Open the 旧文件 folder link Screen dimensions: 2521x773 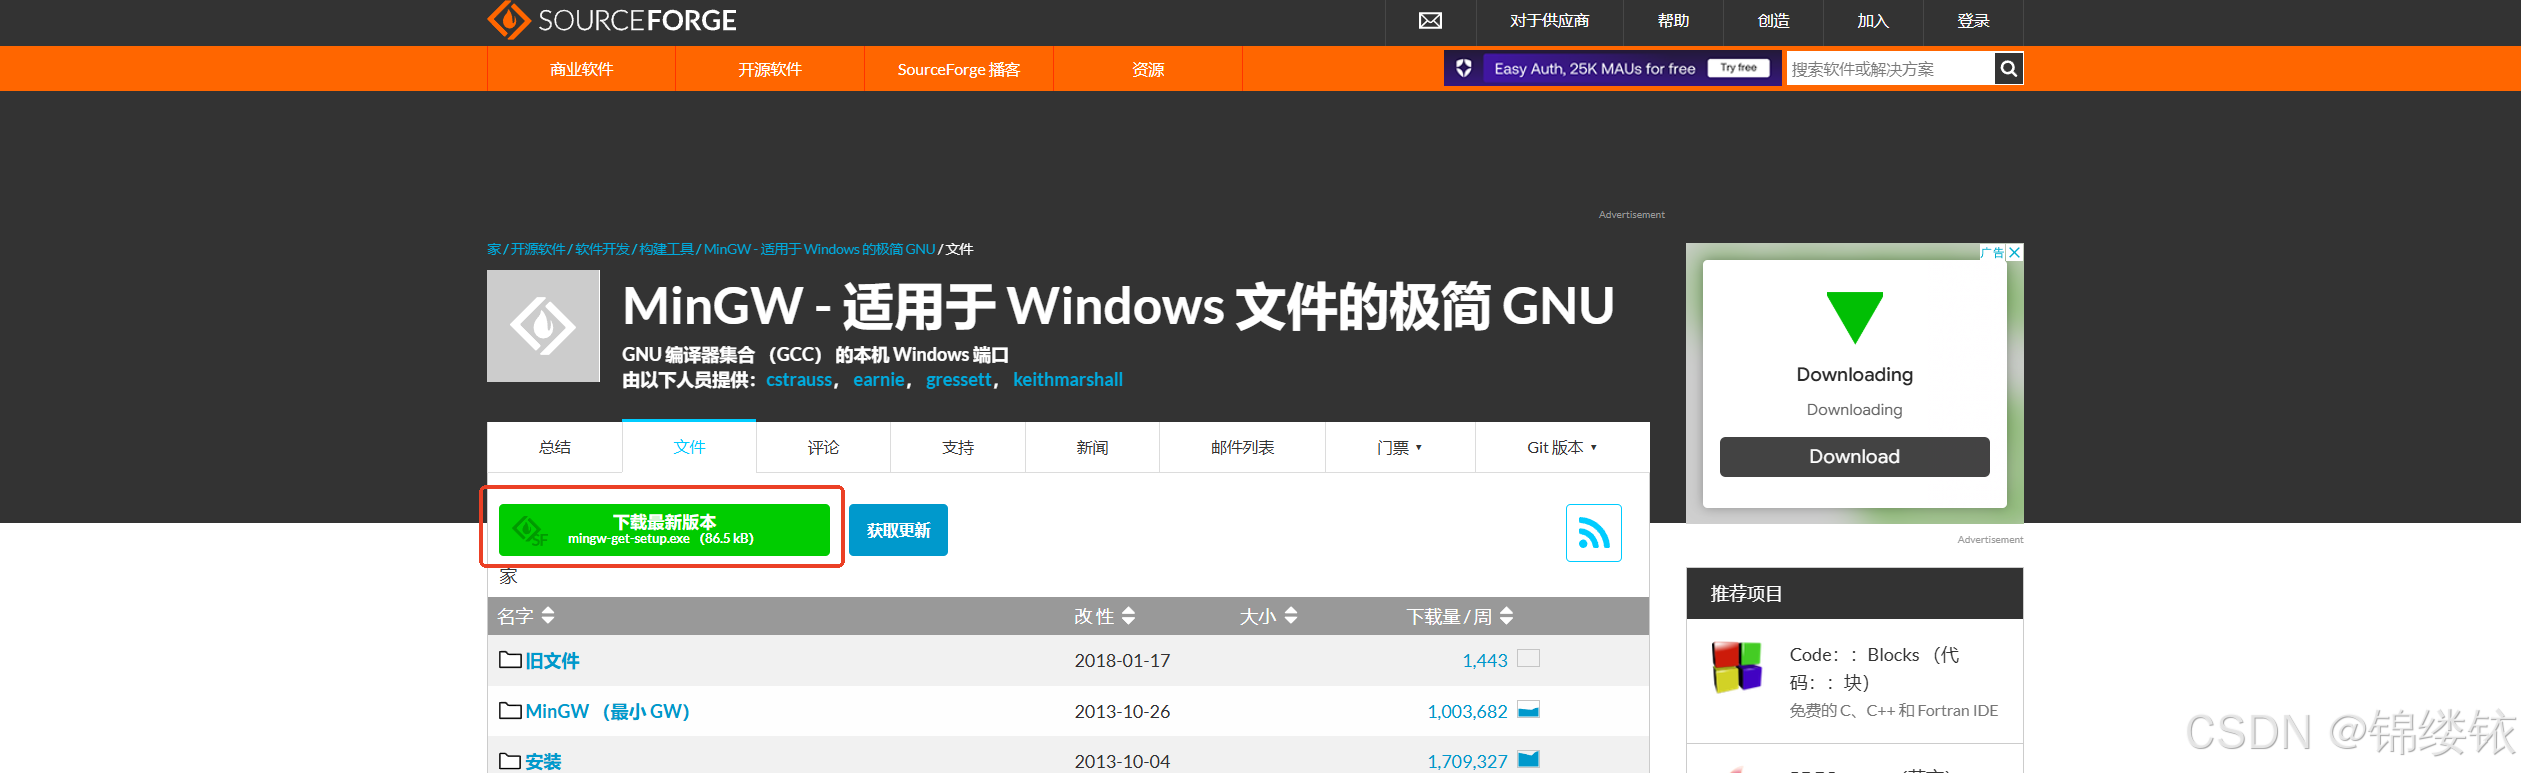tap(552, 660)
